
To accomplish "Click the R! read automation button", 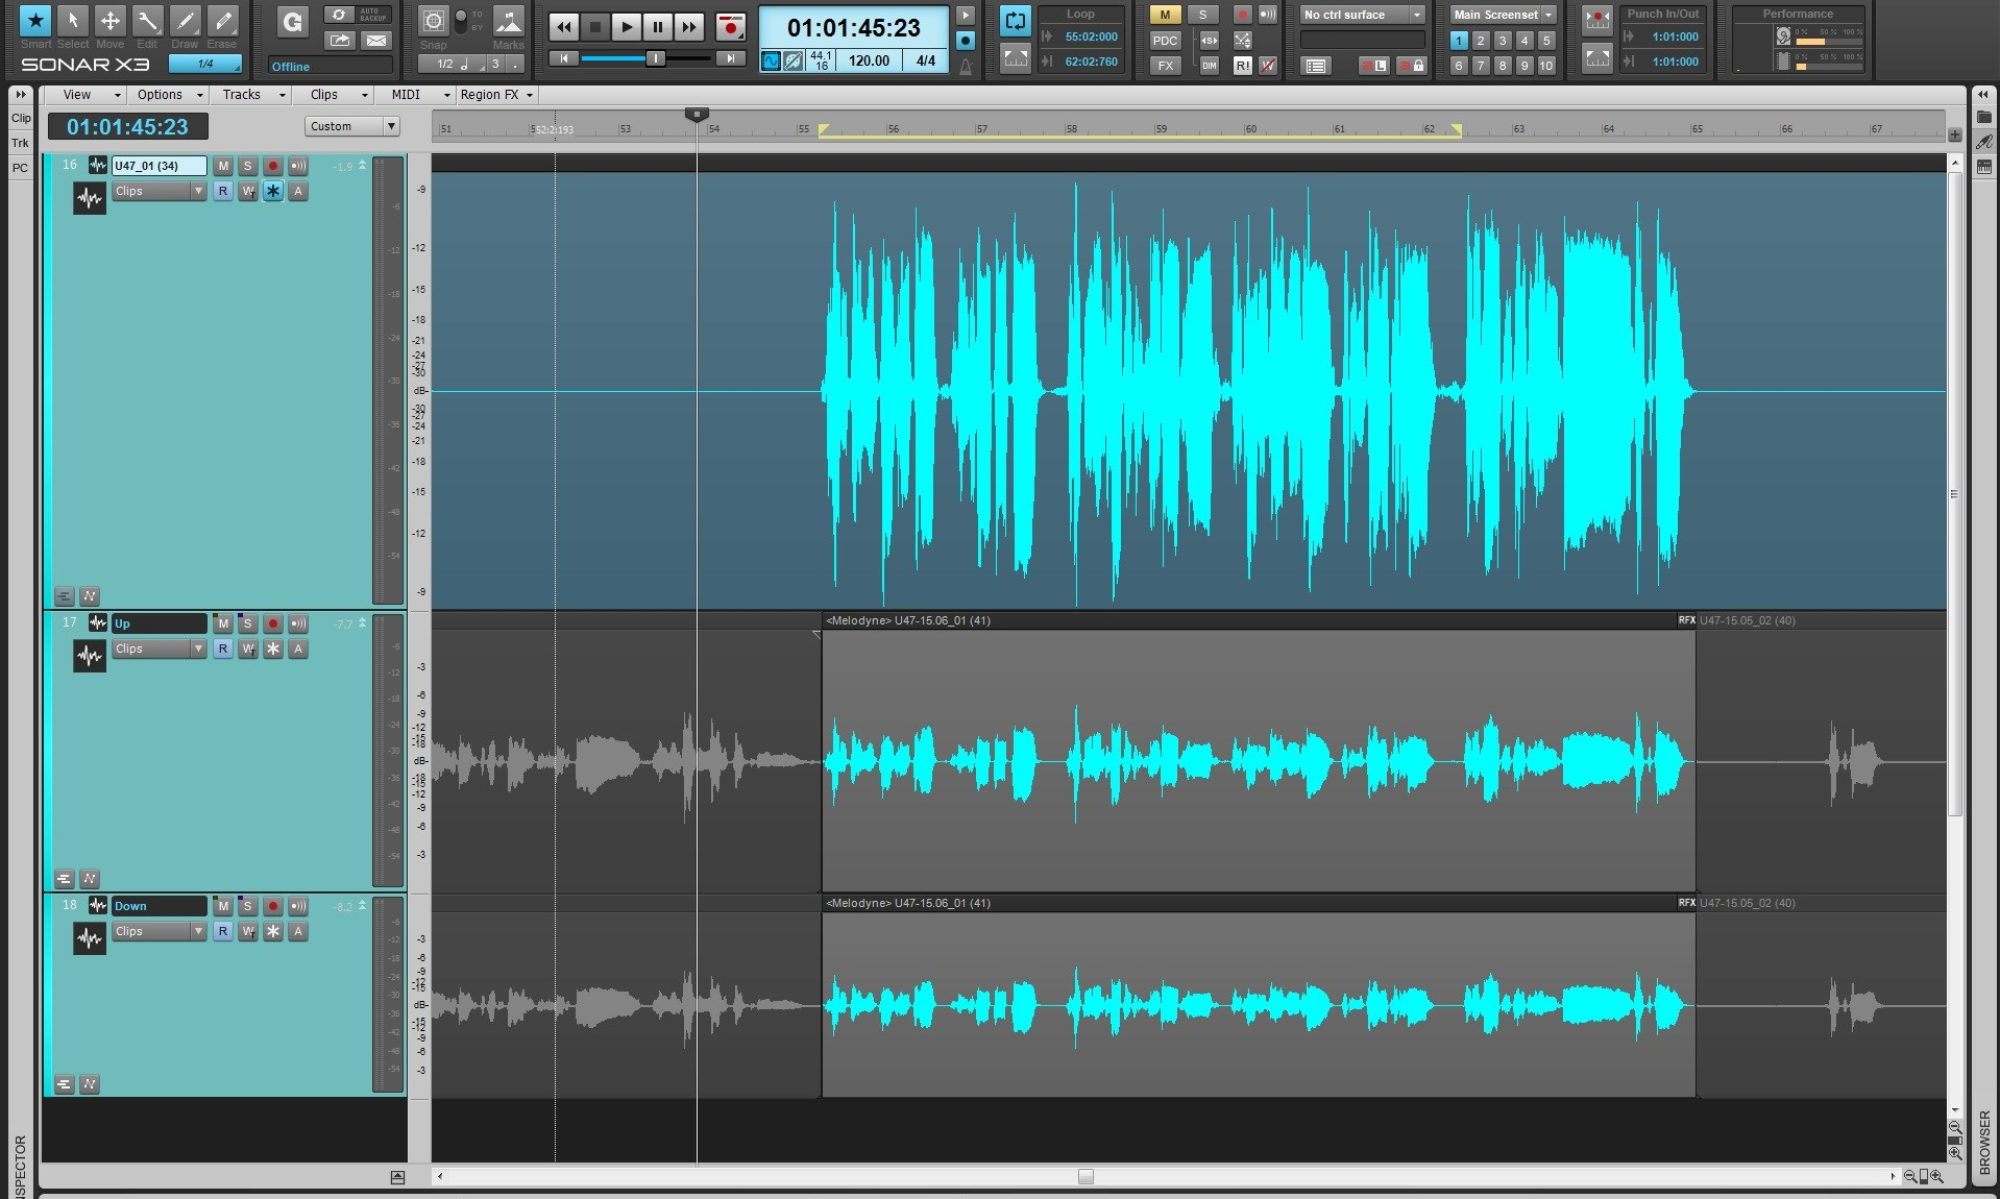I will (x=1242, y=65).
